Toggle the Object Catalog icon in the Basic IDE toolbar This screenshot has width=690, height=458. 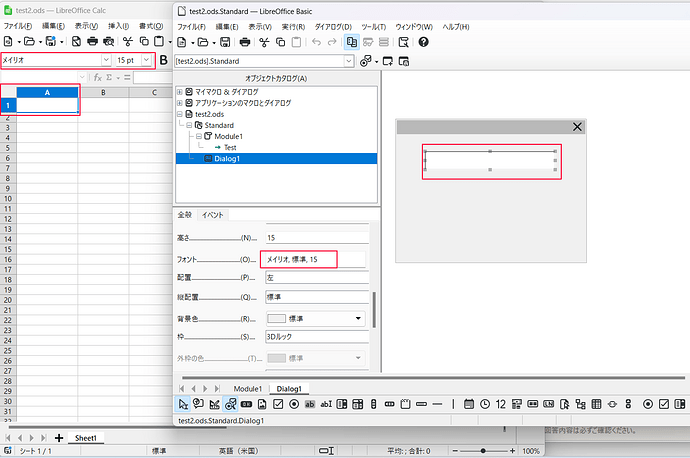352,42
